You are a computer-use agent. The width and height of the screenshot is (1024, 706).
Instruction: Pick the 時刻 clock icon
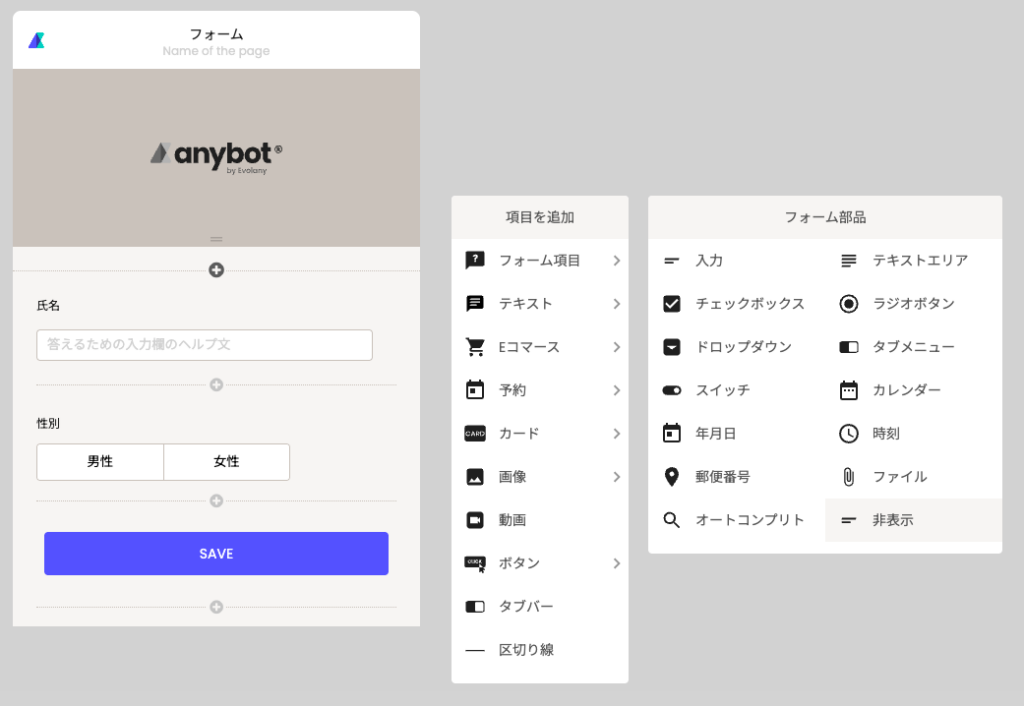(848, 433)
